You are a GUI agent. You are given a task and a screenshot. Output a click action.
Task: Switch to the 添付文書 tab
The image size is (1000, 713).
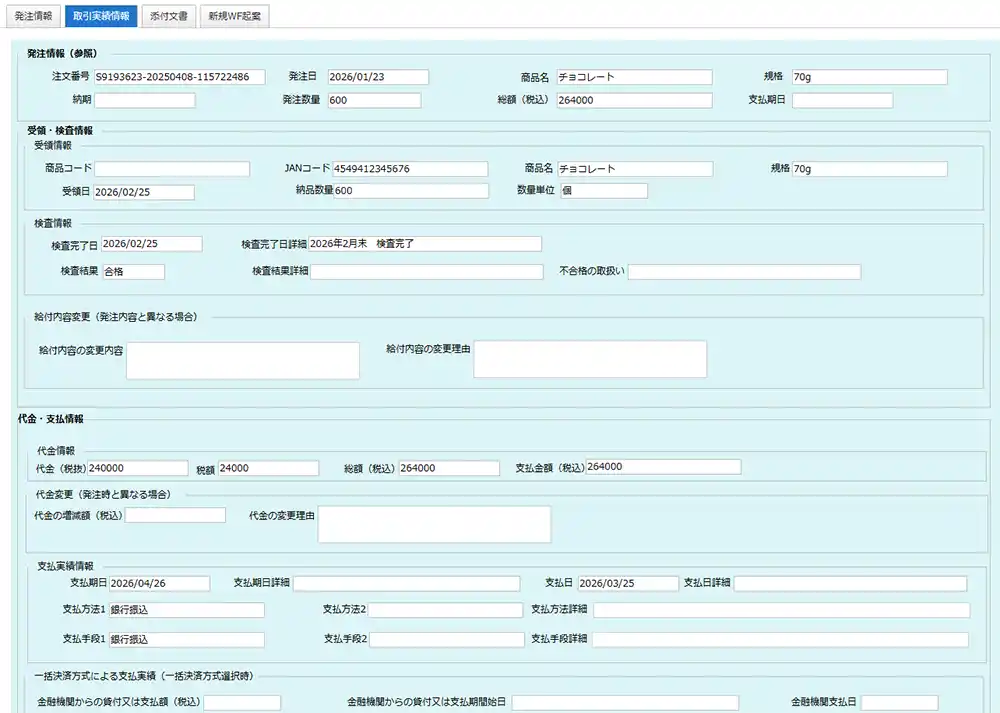(x=167, y=16)
